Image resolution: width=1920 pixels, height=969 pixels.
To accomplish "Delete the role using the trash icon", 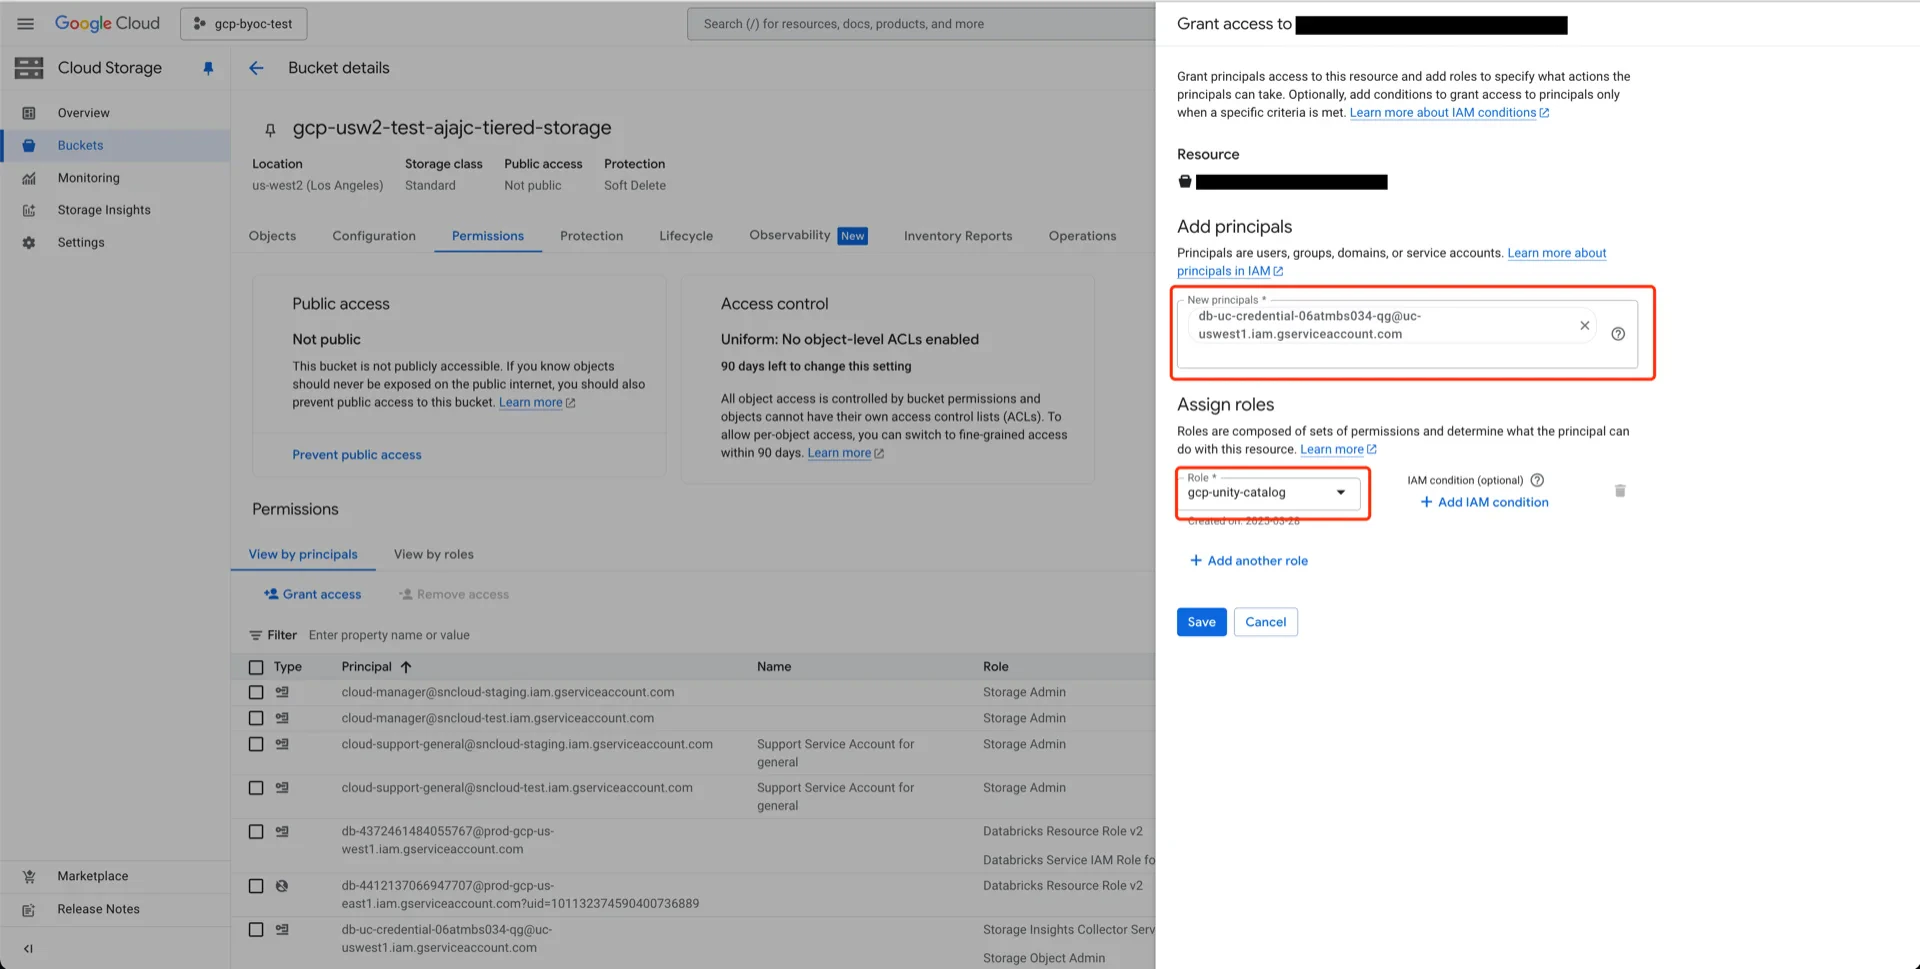I will click(1620, 491).
